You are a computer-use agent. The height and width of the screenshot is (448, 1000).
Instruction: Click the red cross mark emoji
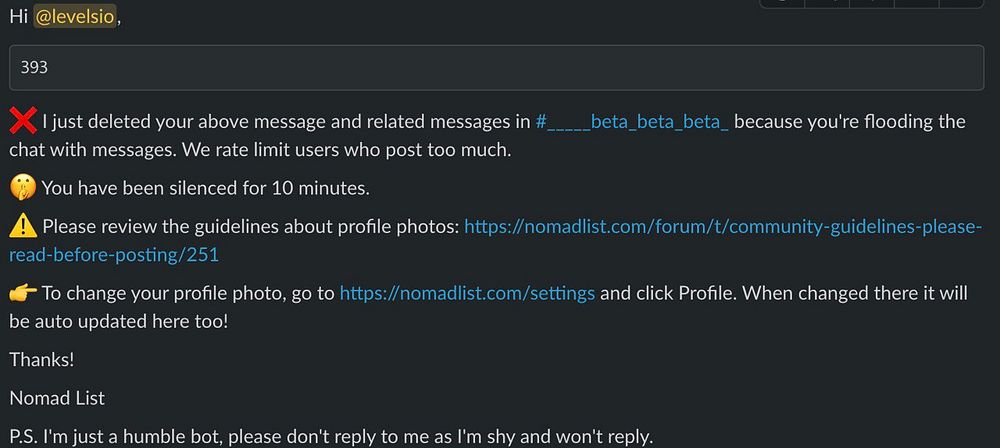pos(22,122)
